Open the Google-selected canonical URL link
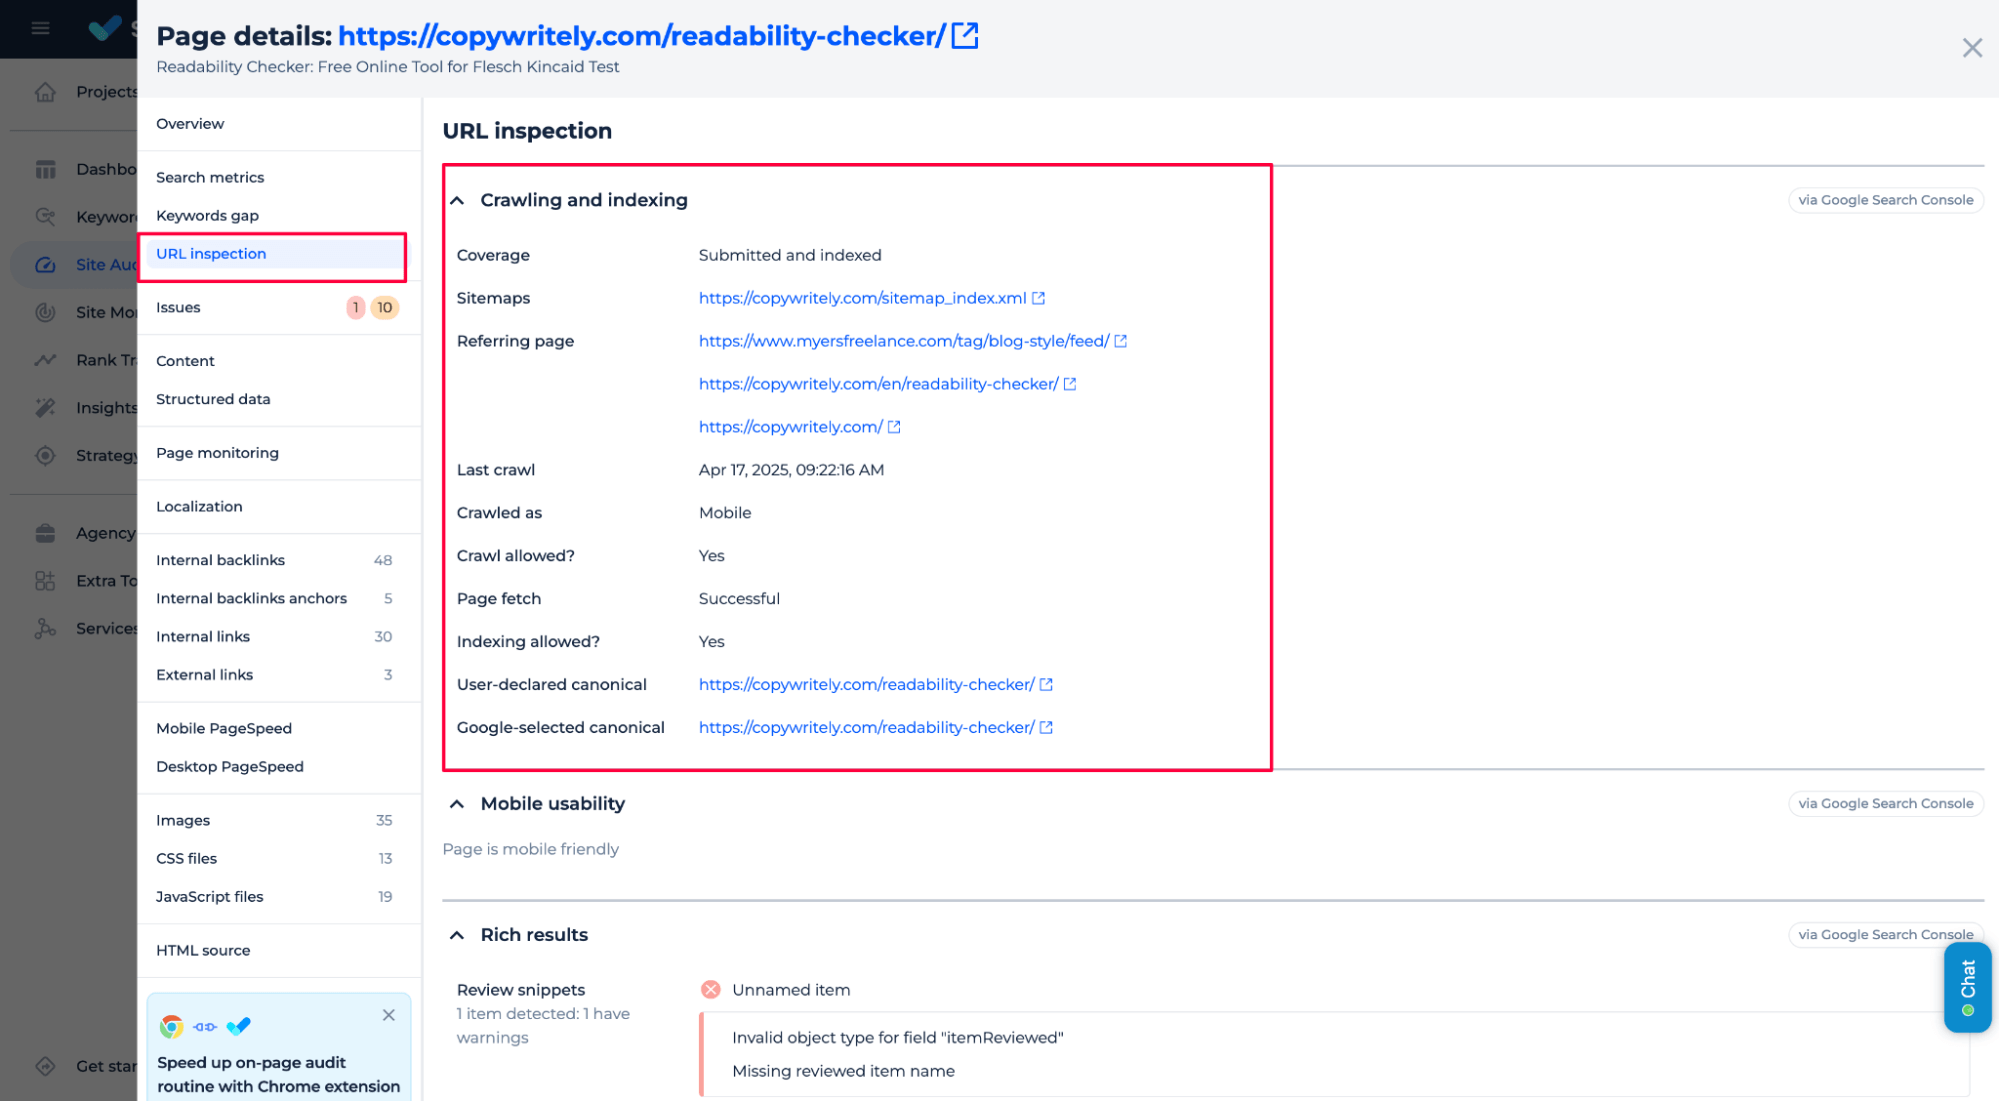 (x=866, y=727)
